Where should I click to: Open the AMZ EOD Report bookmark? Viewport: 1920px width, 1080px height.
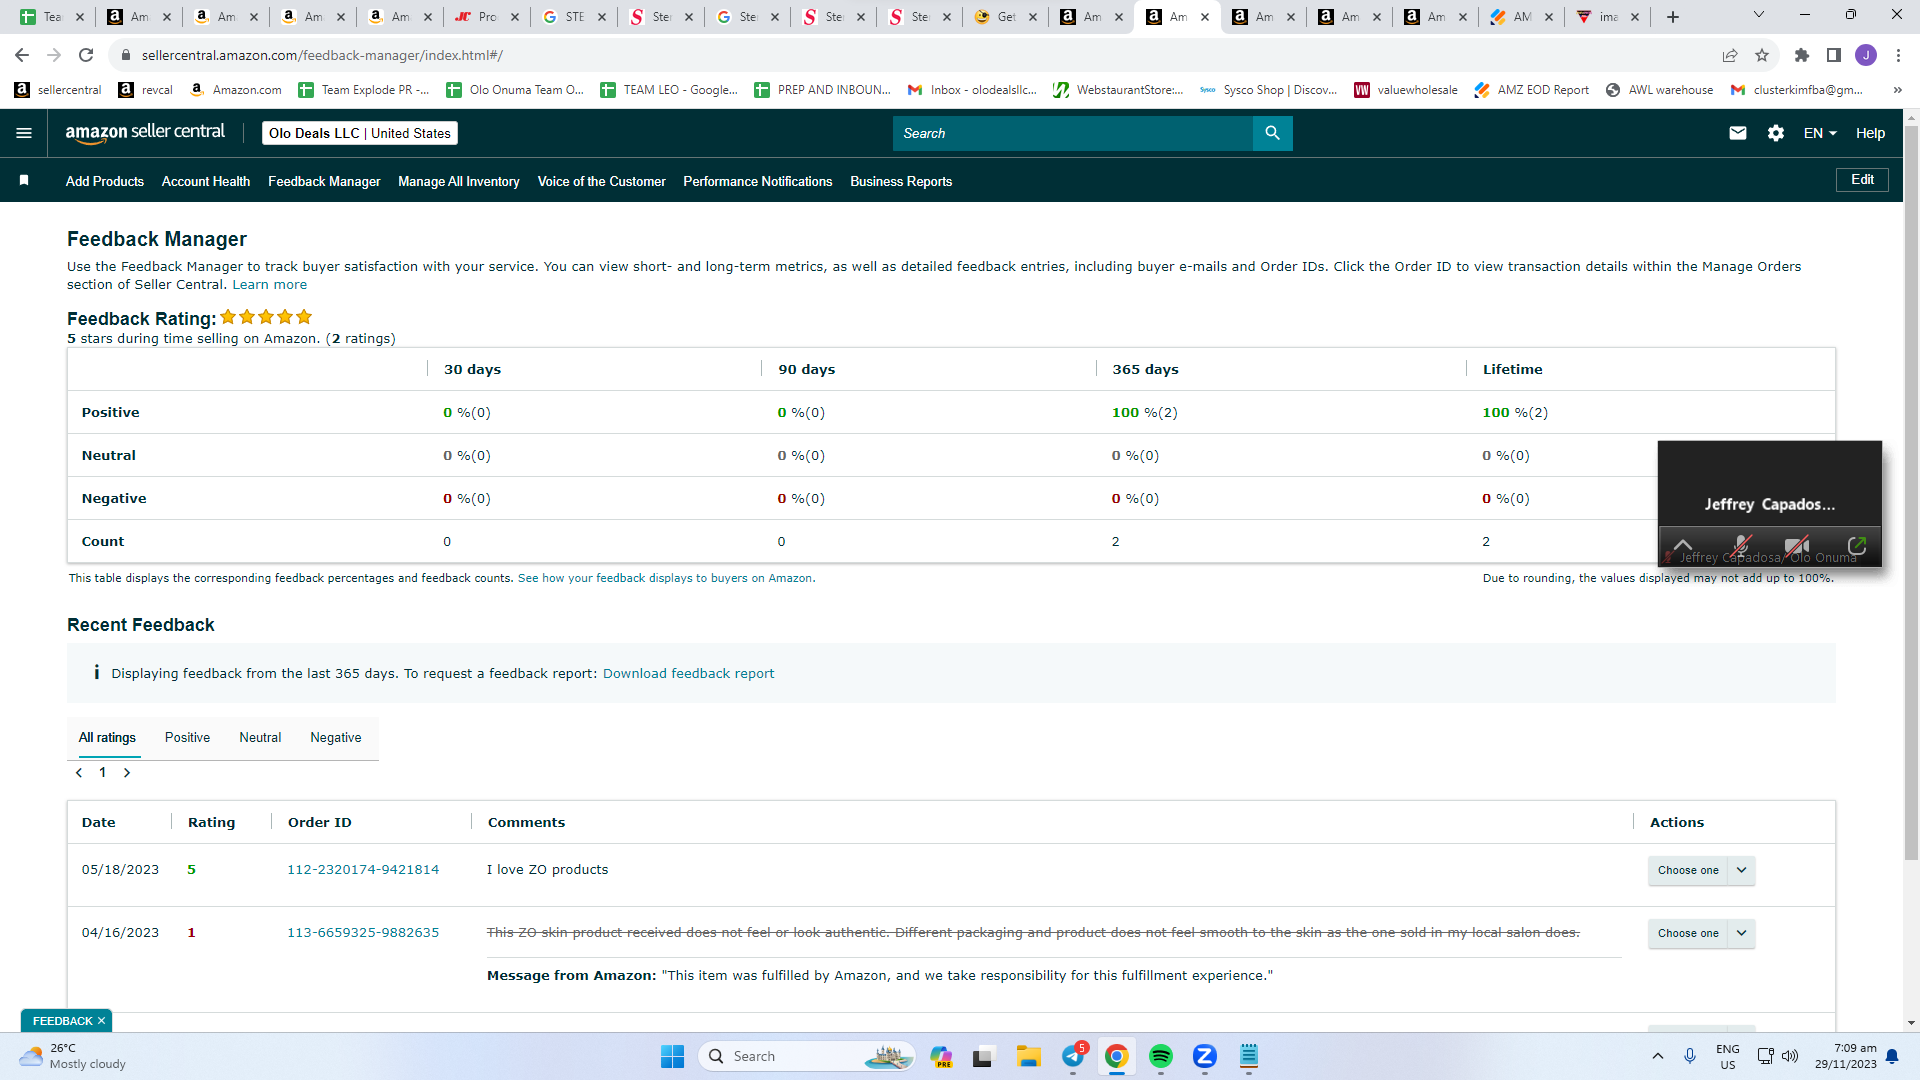(1531, 90)
